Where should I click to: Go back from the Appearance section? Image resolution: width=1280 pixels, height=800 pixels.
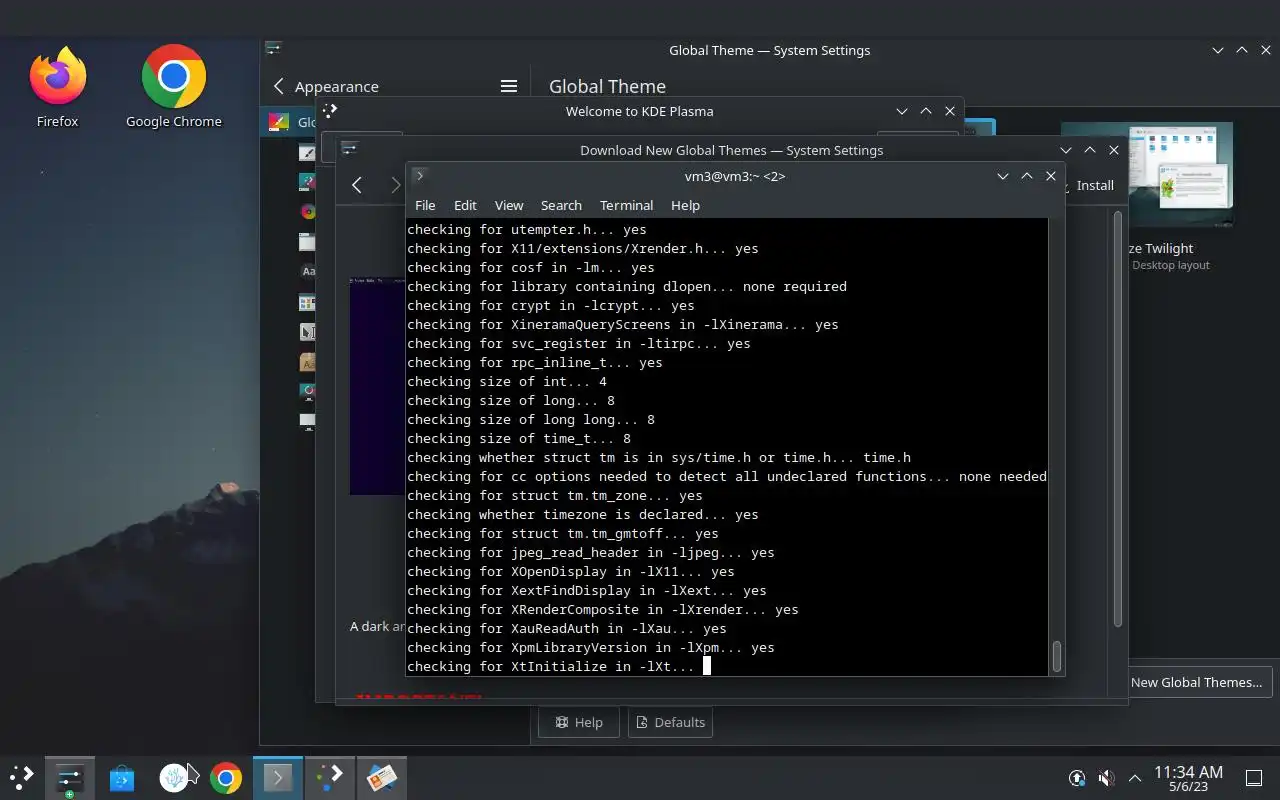click(x=279, y=86)
